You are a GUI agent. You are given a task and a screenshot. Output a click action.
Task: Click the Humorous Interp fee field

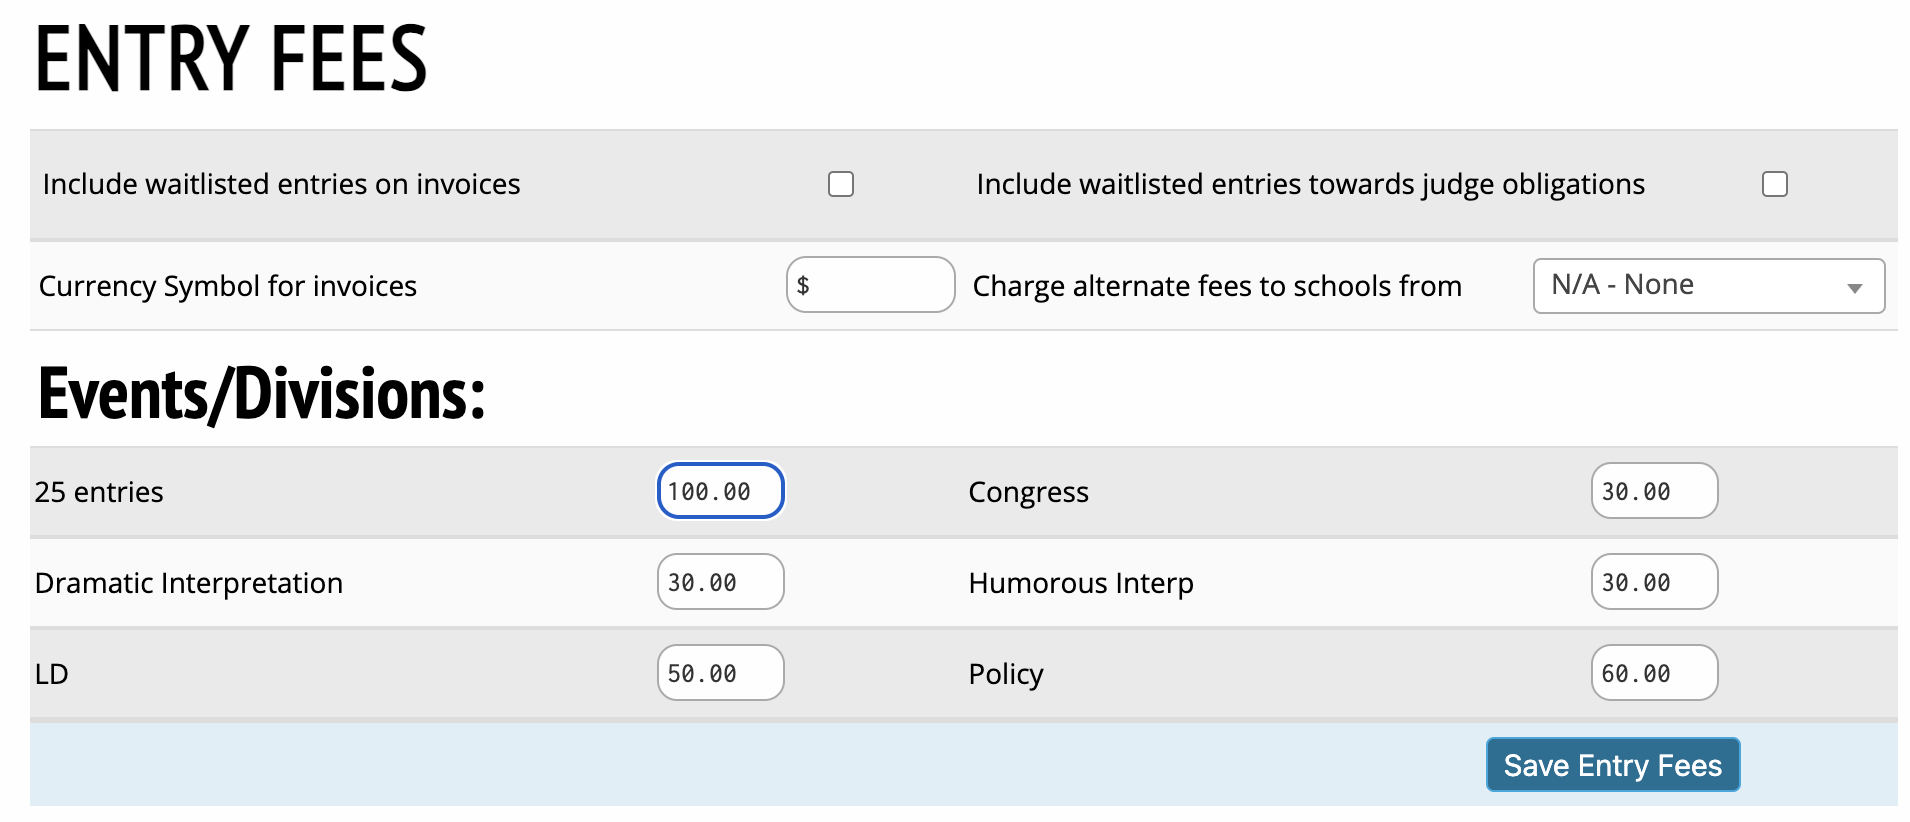tap(1654, 582)
